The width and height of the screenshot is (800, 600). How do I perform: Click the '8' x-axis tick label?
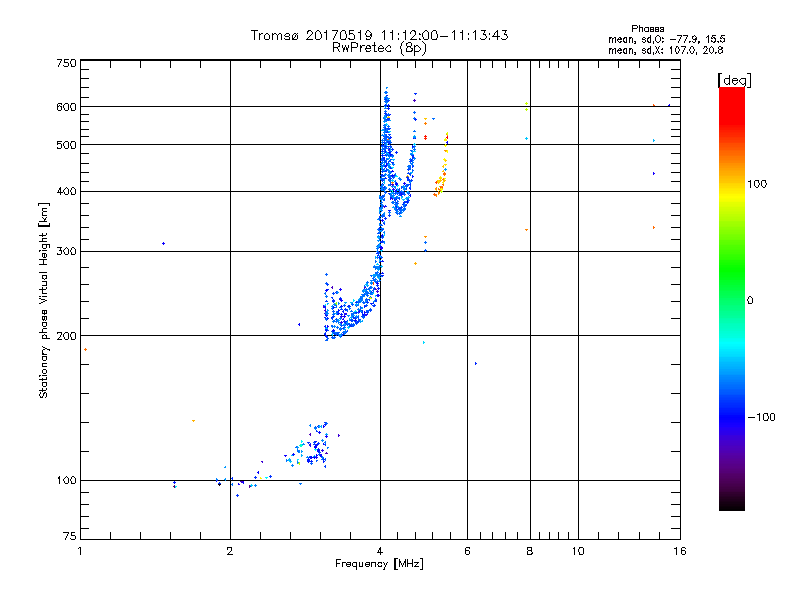530,551
